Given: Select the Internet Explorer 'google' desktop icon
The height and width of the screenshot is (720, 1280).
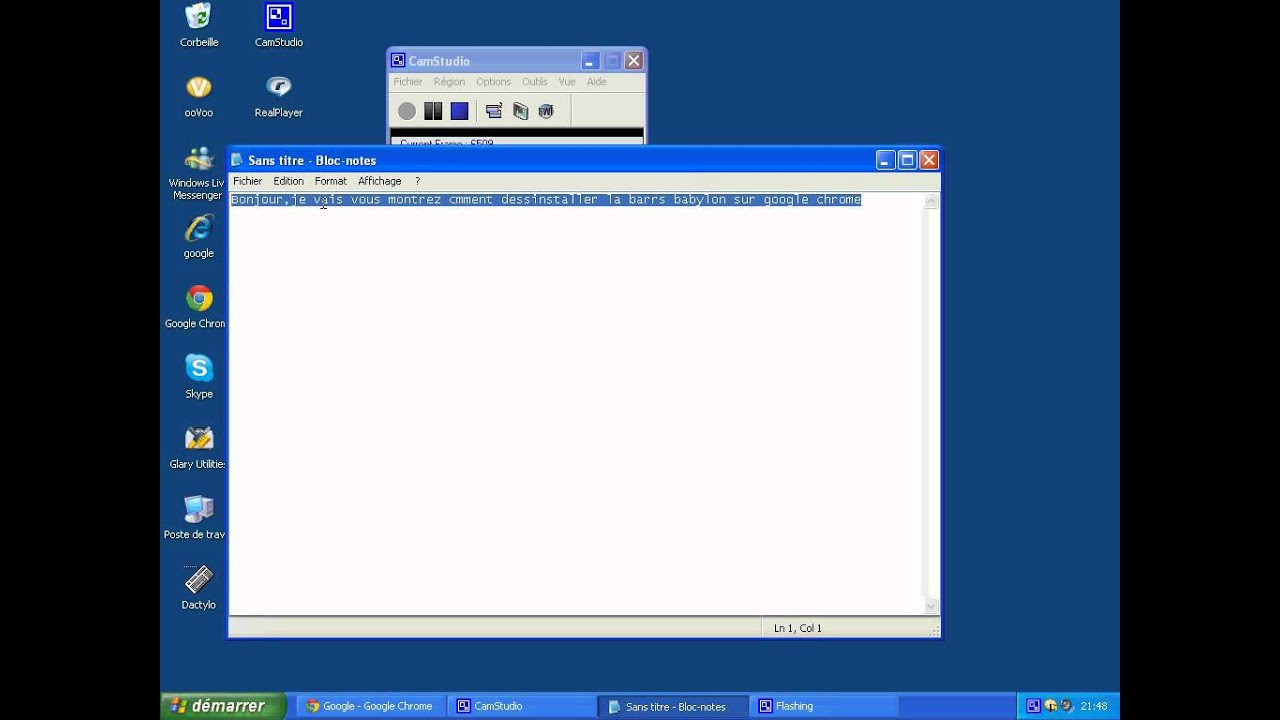Looking at the screenshot, I should tap(199, 237).
